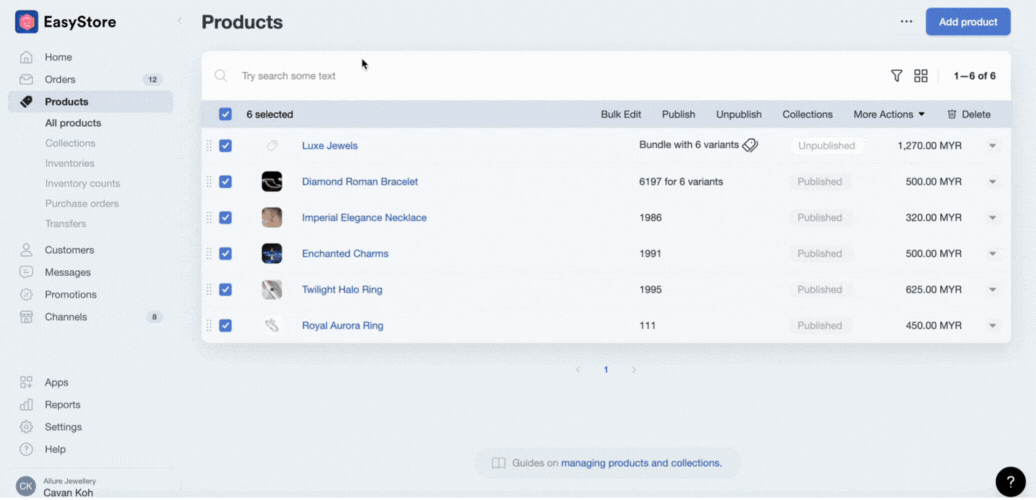This screenshot has height=500, width=1036.
Task: Untick the Royal Aurora Ring checkbox
Action: tap(225, 326)
